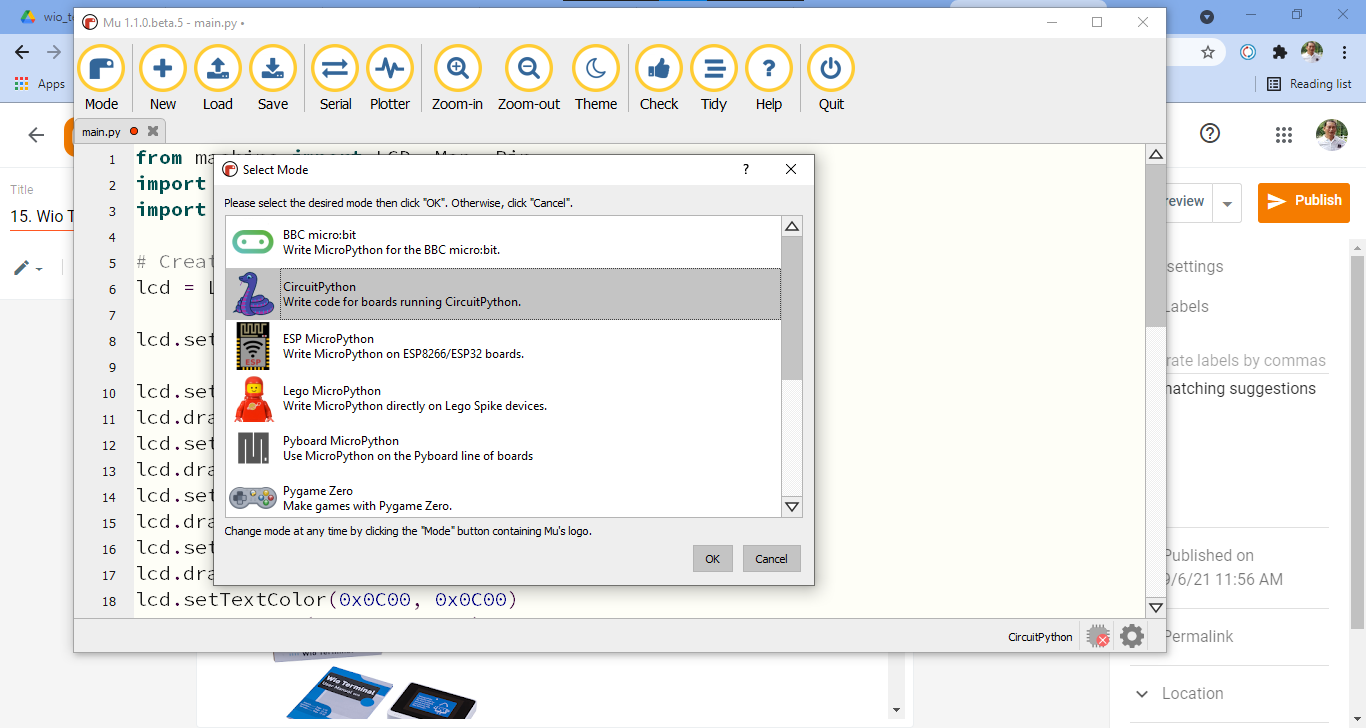Quit the Mu editor

831,79
